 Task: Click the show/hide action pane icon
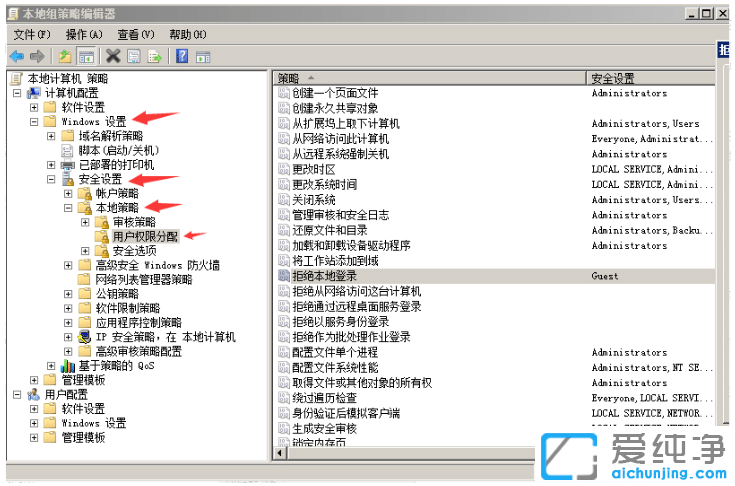tap(203, 56)
